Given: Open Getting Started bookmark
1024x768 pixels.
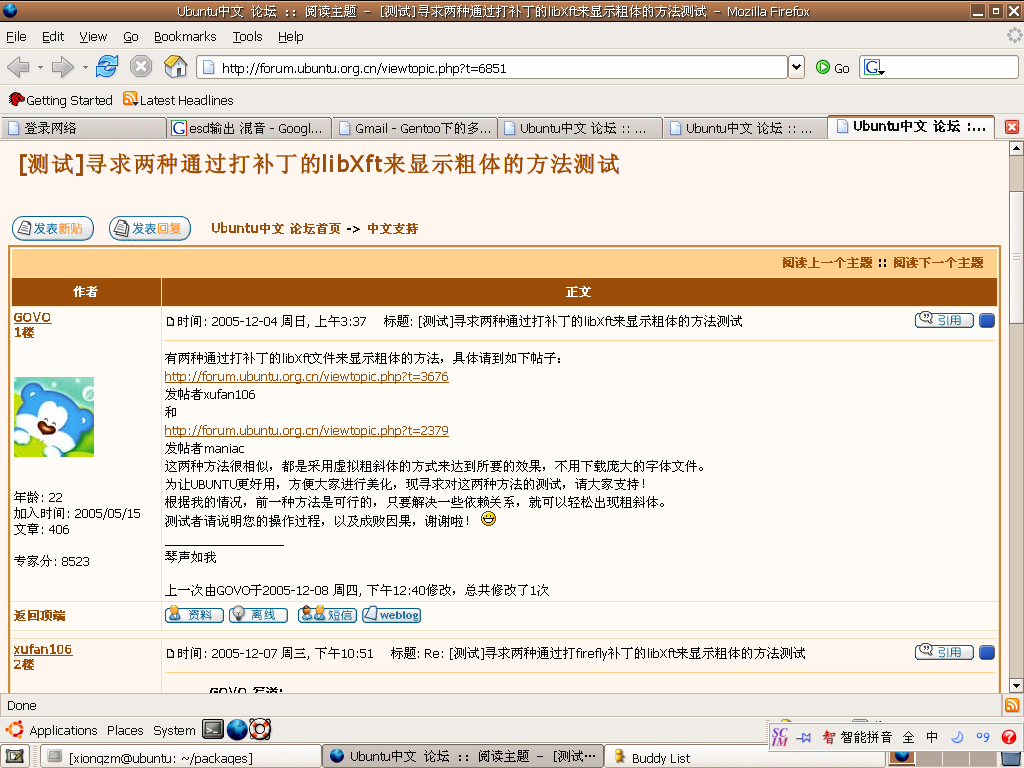Looking at the screenshot, I should 61,100.
